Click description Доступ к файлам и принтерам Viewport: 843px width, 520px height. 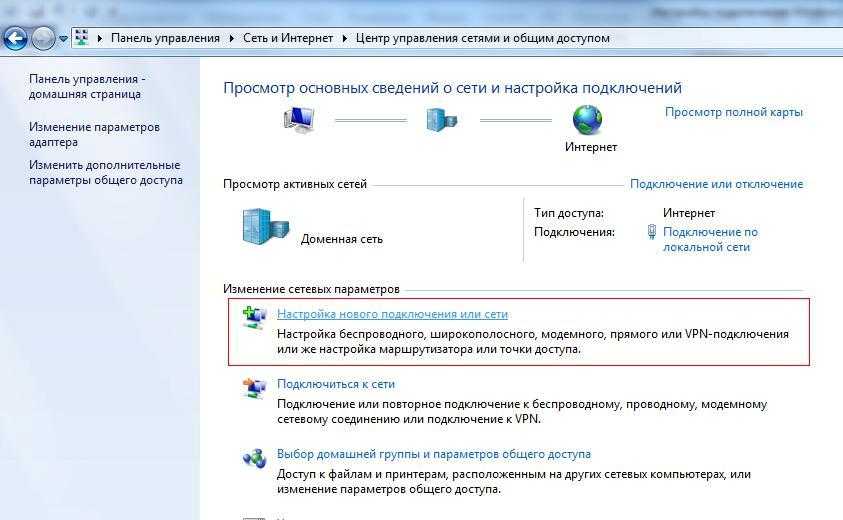tap(513, 481)
